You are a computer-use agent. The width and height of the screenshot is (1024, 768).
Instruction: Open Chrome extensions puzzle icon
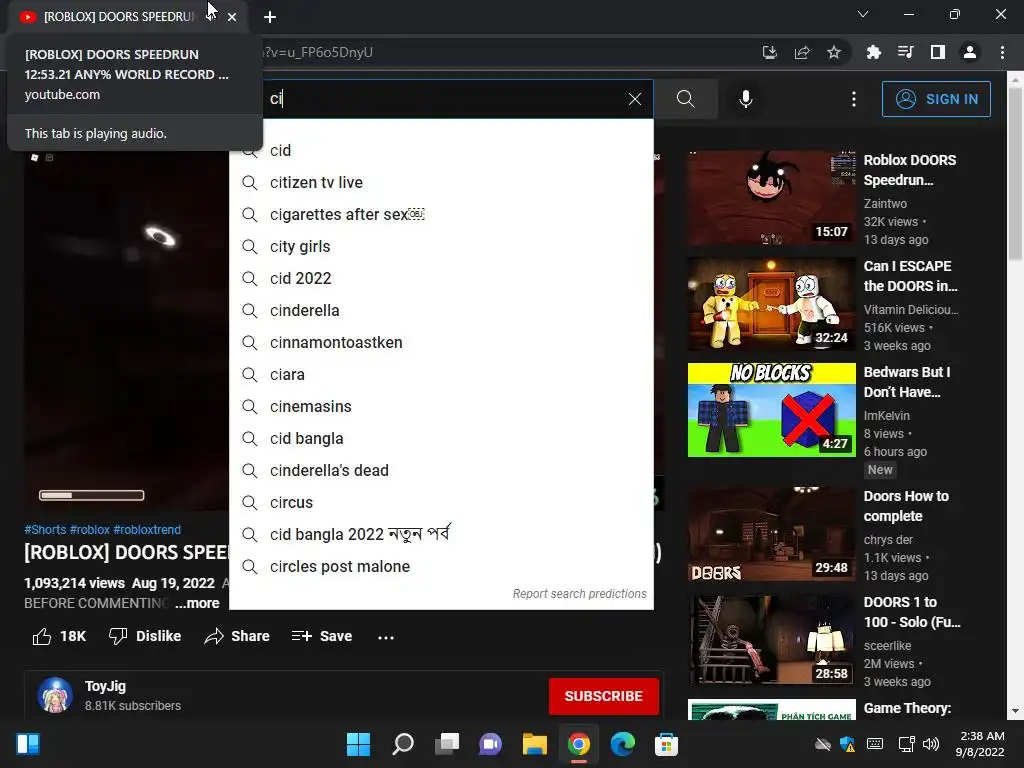click(x=873, y=52)
